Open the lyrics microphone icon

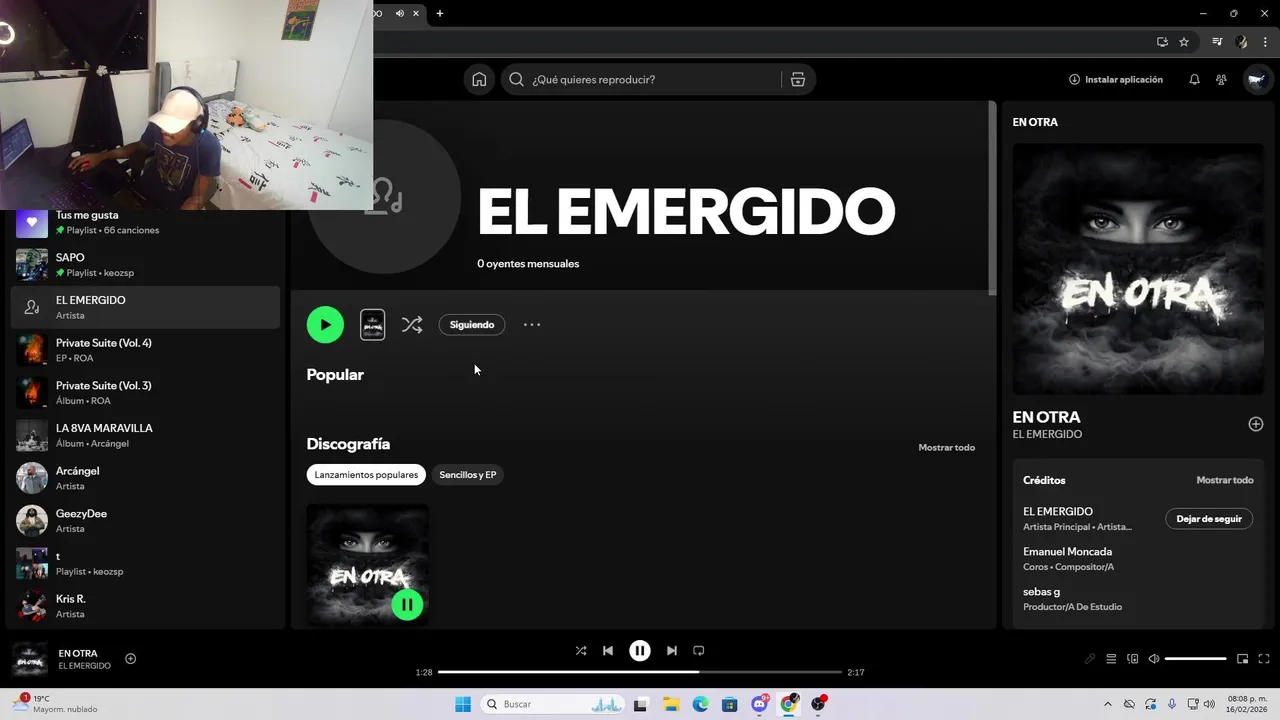click(x=1090, y=659)
